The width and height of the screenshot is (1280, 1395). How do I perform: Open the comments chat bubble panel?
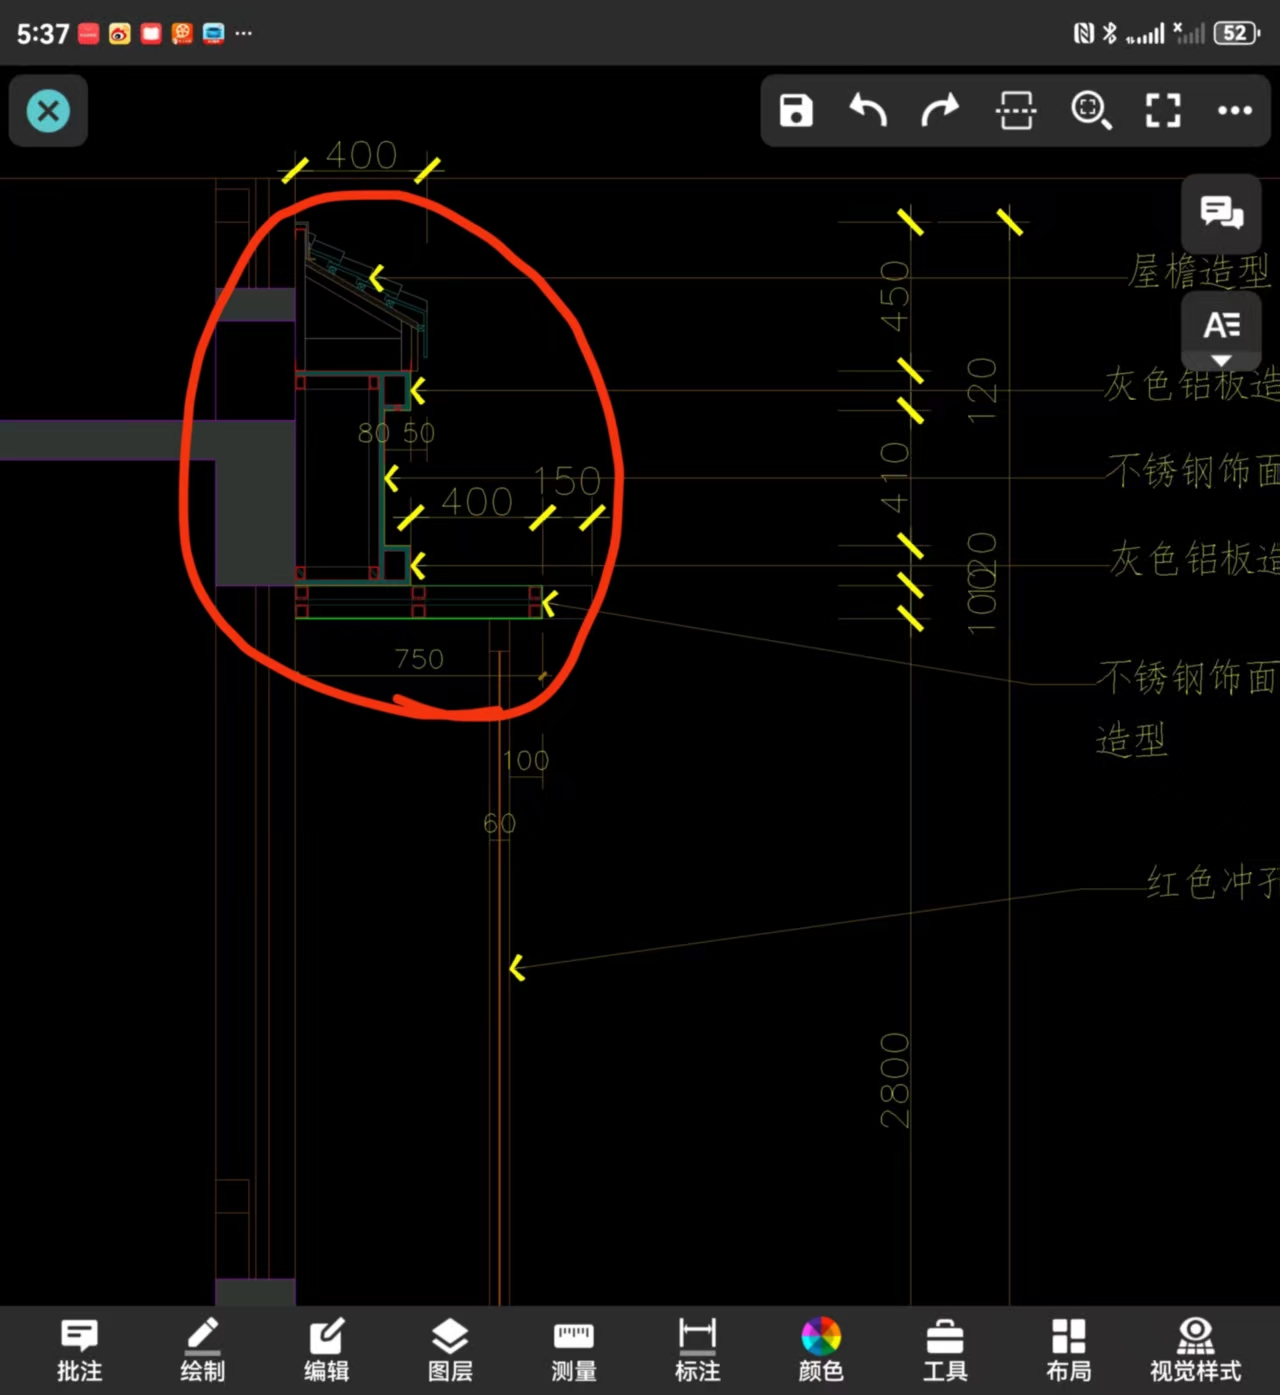pos(1221,213)
